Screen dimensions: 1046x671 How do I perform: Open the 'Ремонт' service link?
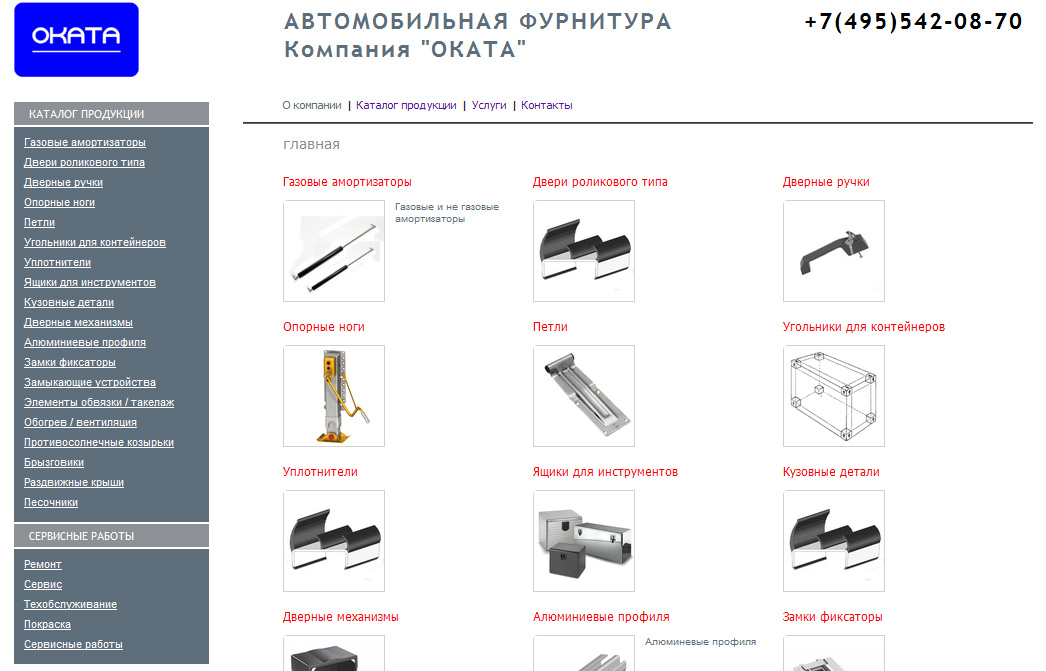point(43,564)
